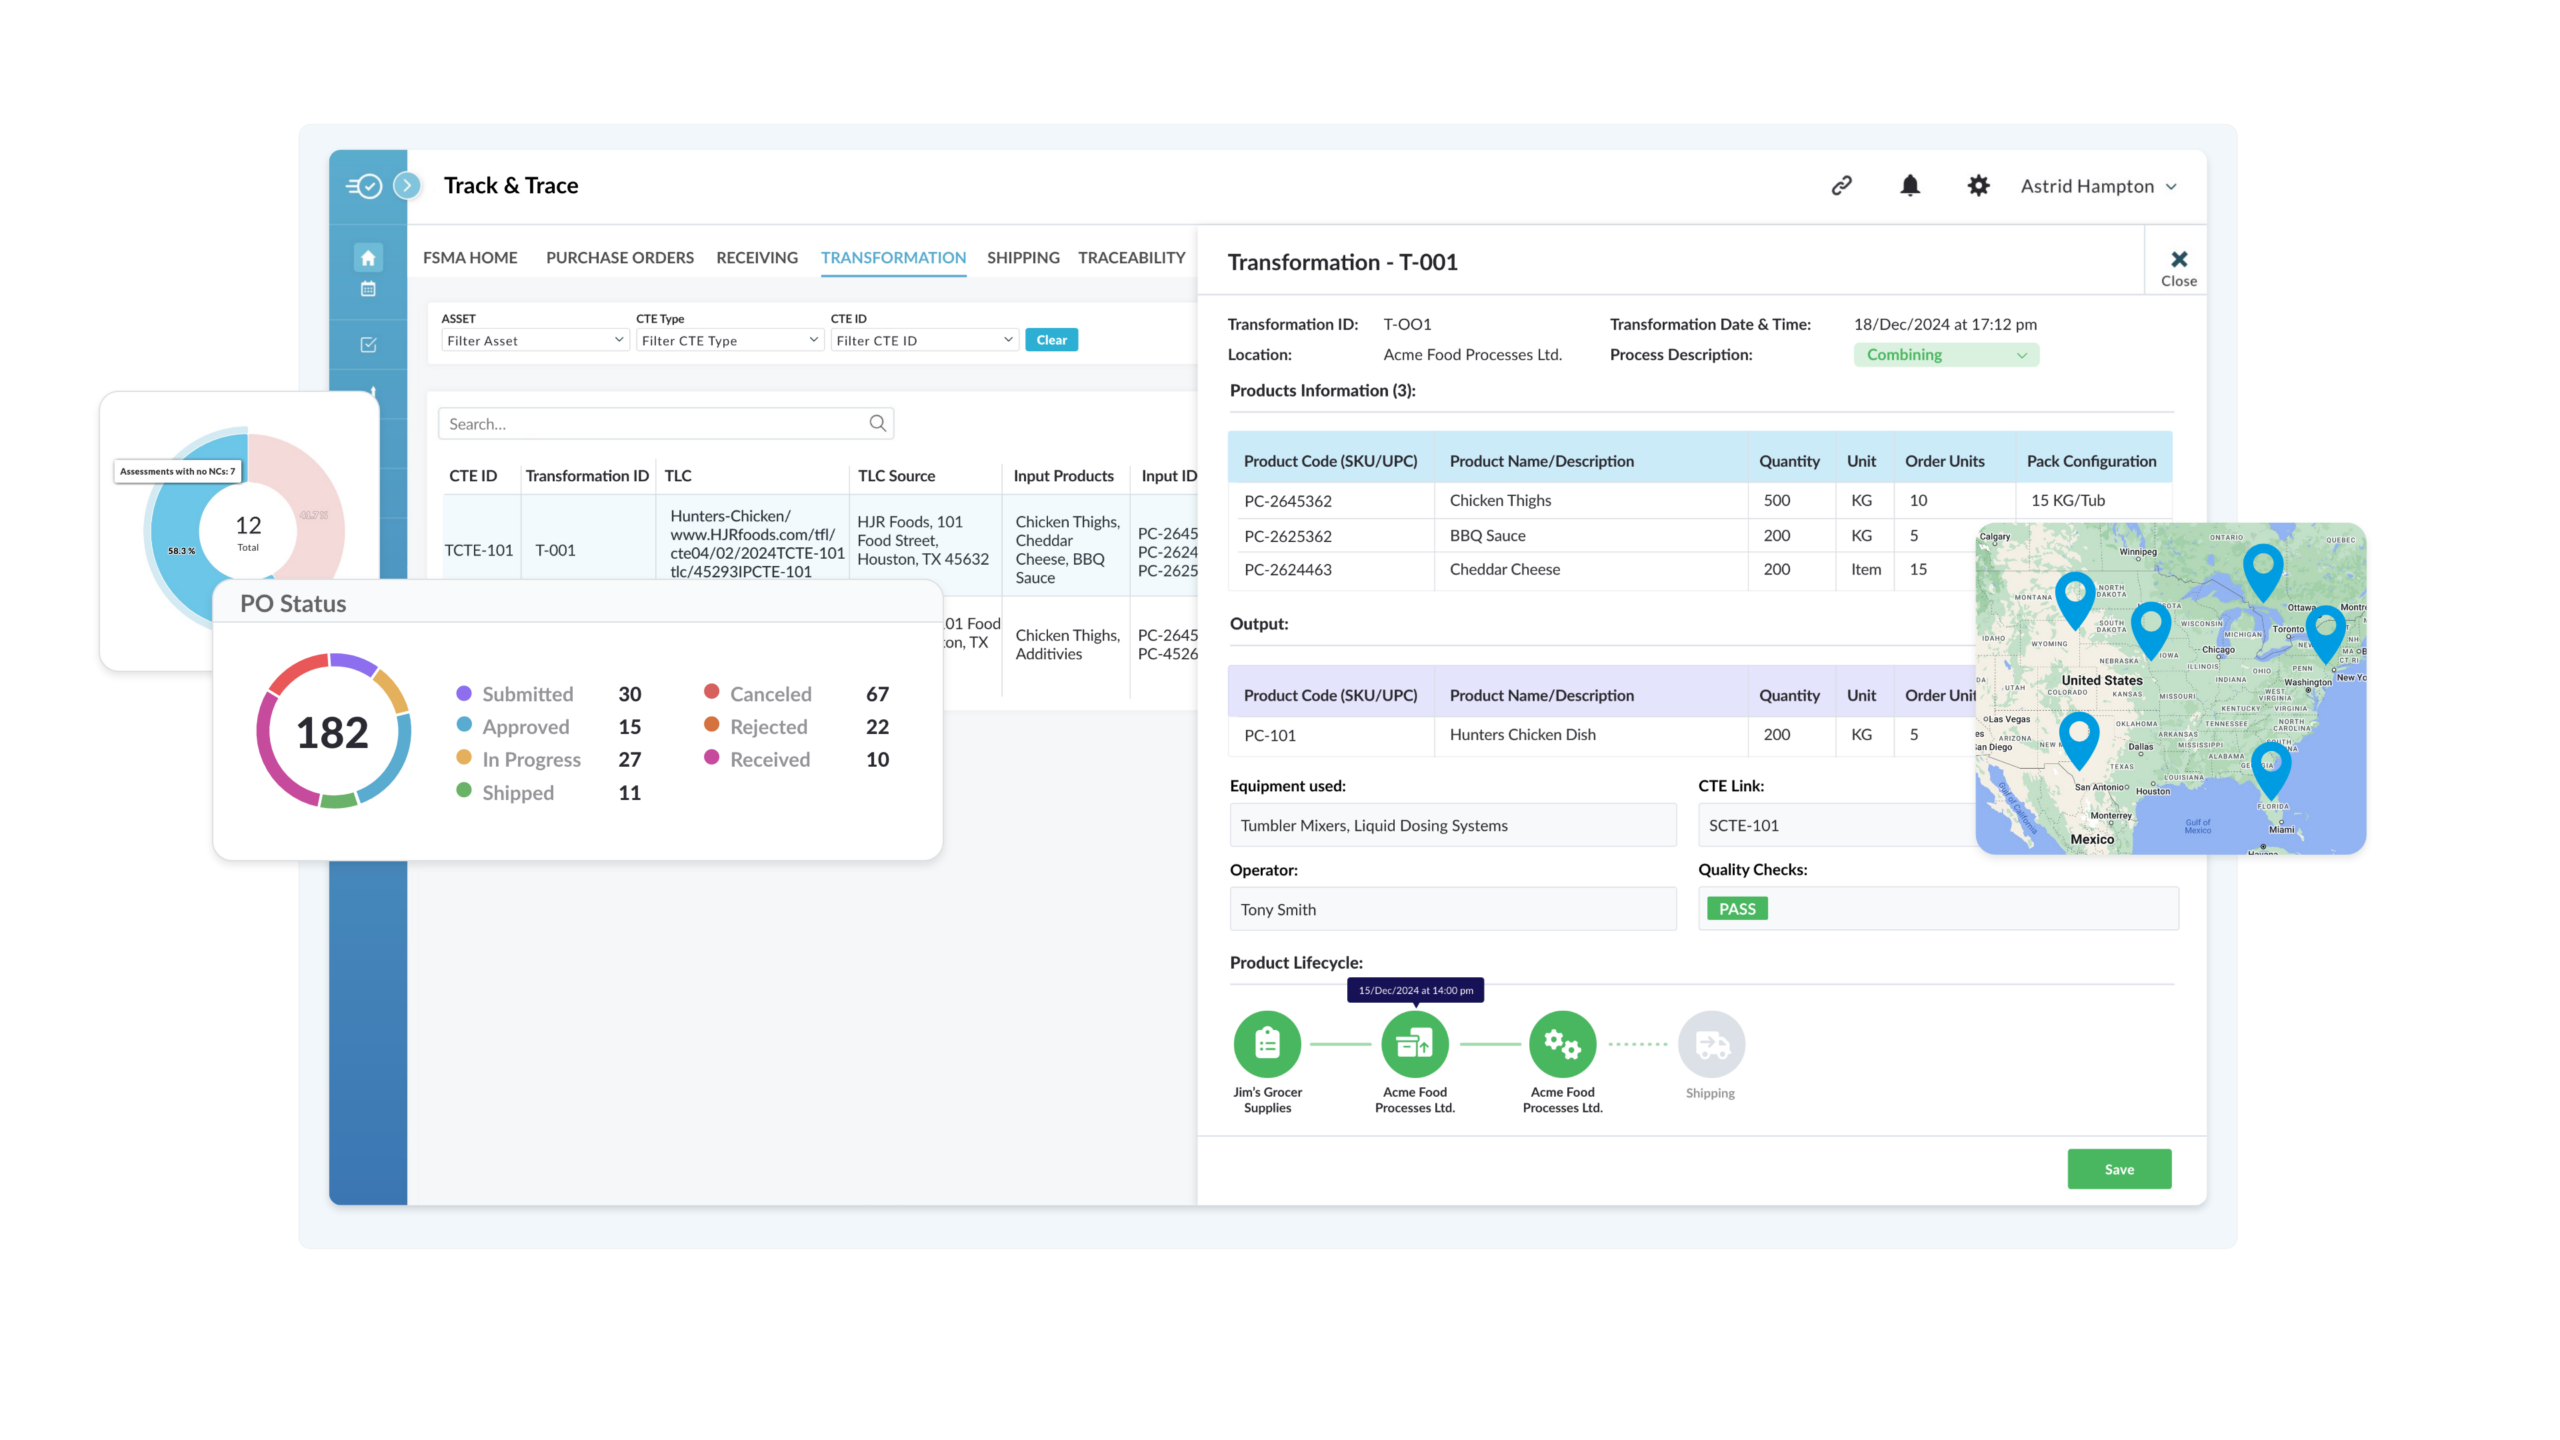Open settings gear icon
This screenshot has height=1440, width=2560.
pos(1978,186)
